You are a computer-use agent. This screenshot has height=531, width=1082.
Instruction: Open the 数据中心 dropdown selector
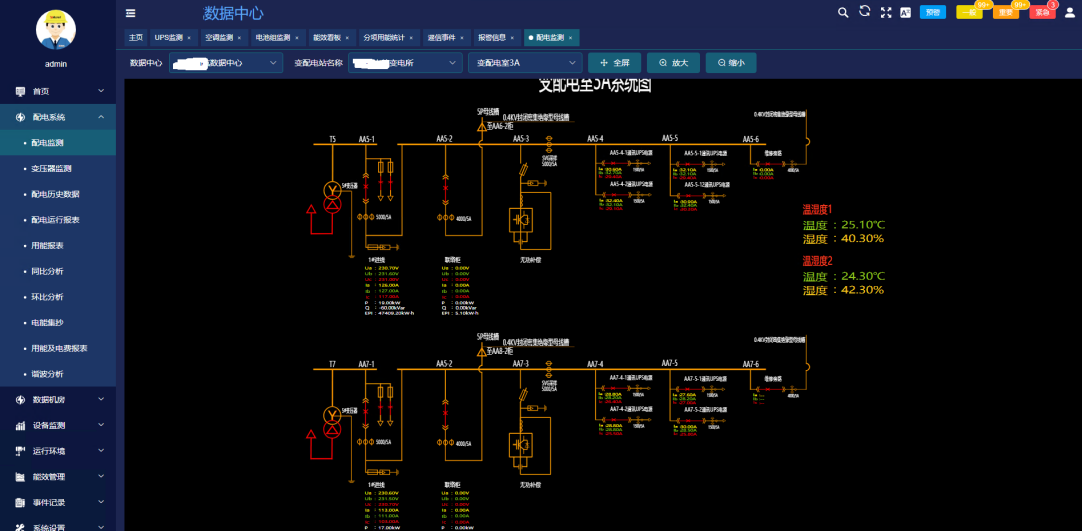pyautogui.click(x=226, y=63)
